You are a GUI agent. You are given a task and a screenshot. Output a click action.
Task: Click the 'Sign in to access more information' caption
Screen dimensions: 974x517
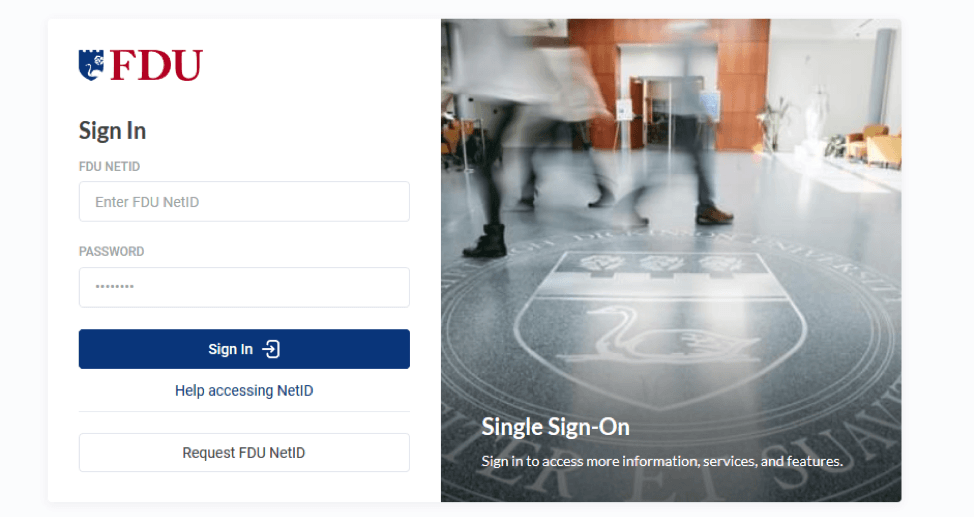click(x=662, y=461)
